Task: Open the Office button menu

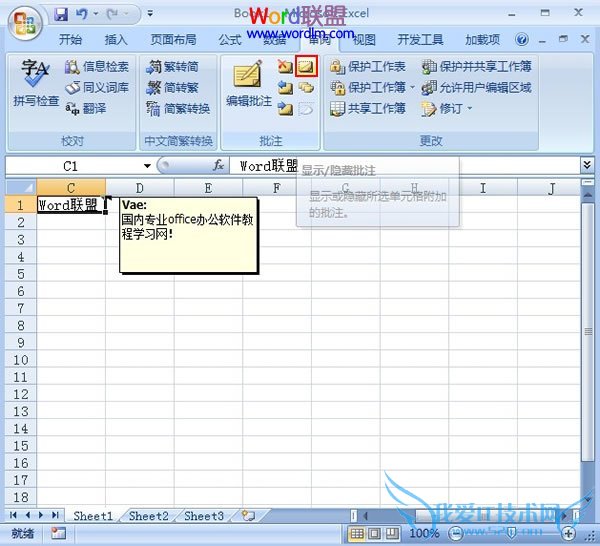Action: [x=25, y=24]
